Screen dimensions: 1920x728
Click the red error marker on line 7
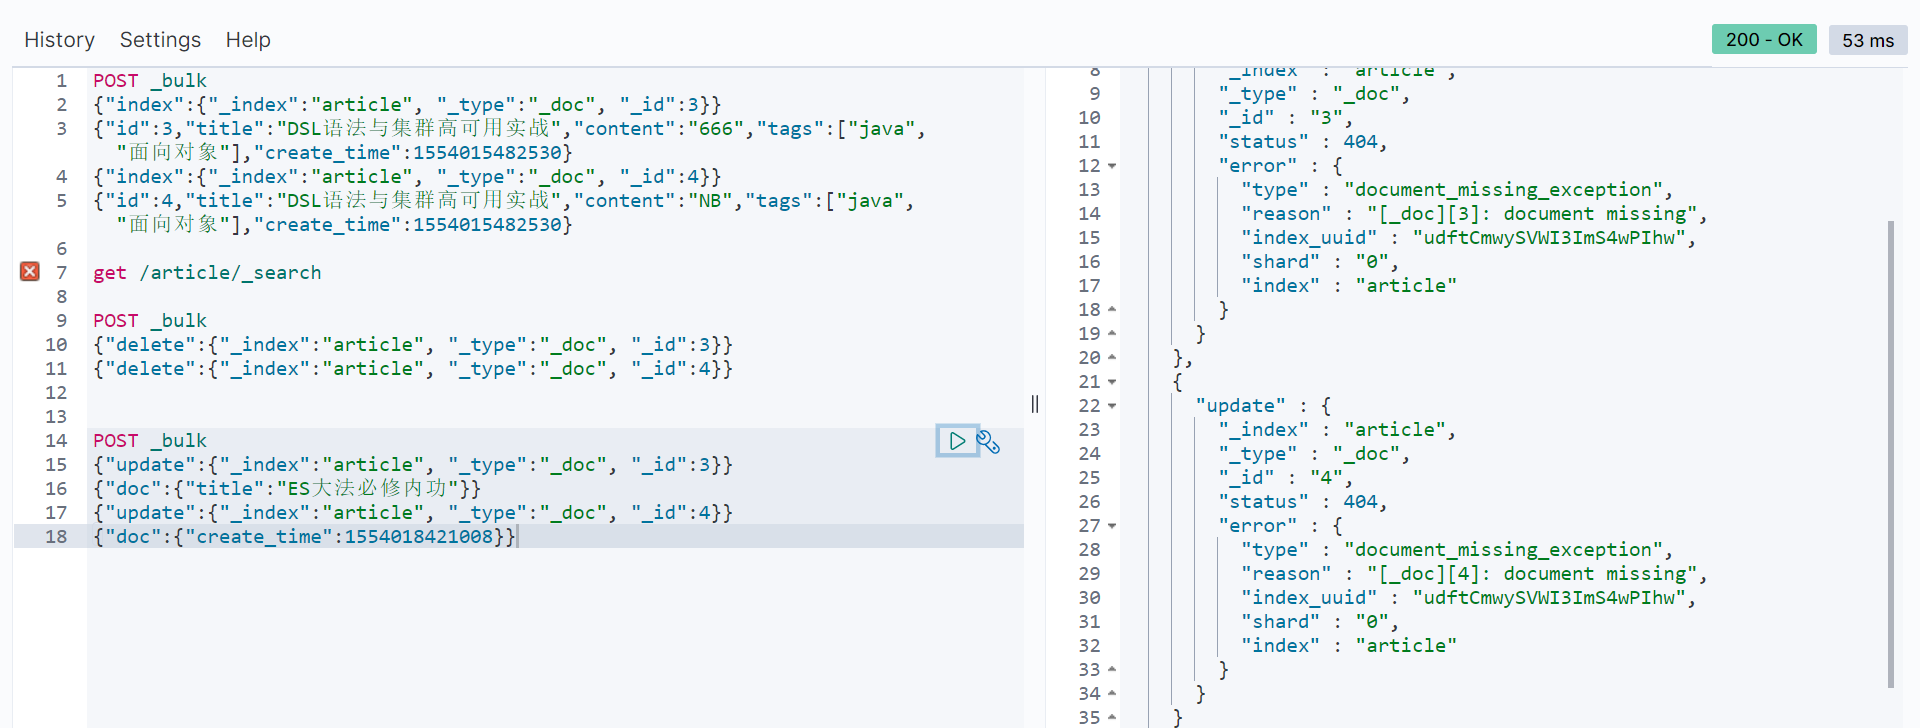30,271
